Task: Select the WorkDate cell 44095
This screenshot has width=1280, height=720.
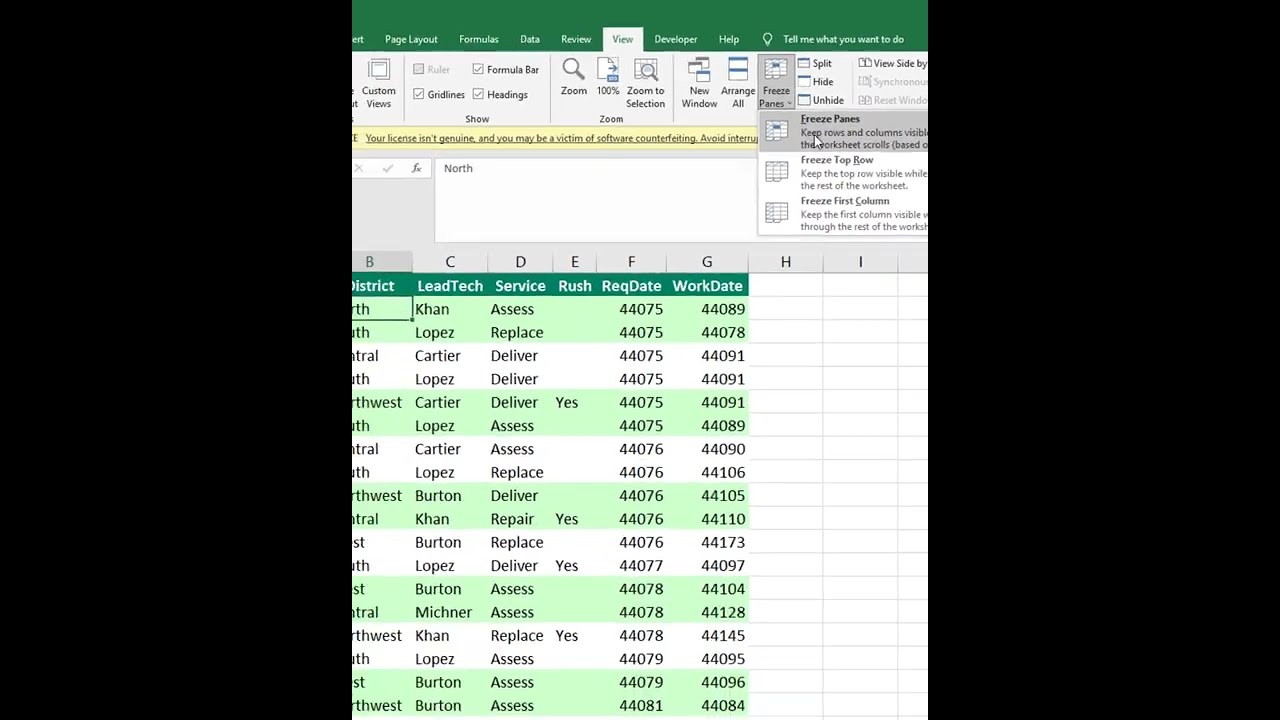Action: pyautogui.click(x=707, y=659)
